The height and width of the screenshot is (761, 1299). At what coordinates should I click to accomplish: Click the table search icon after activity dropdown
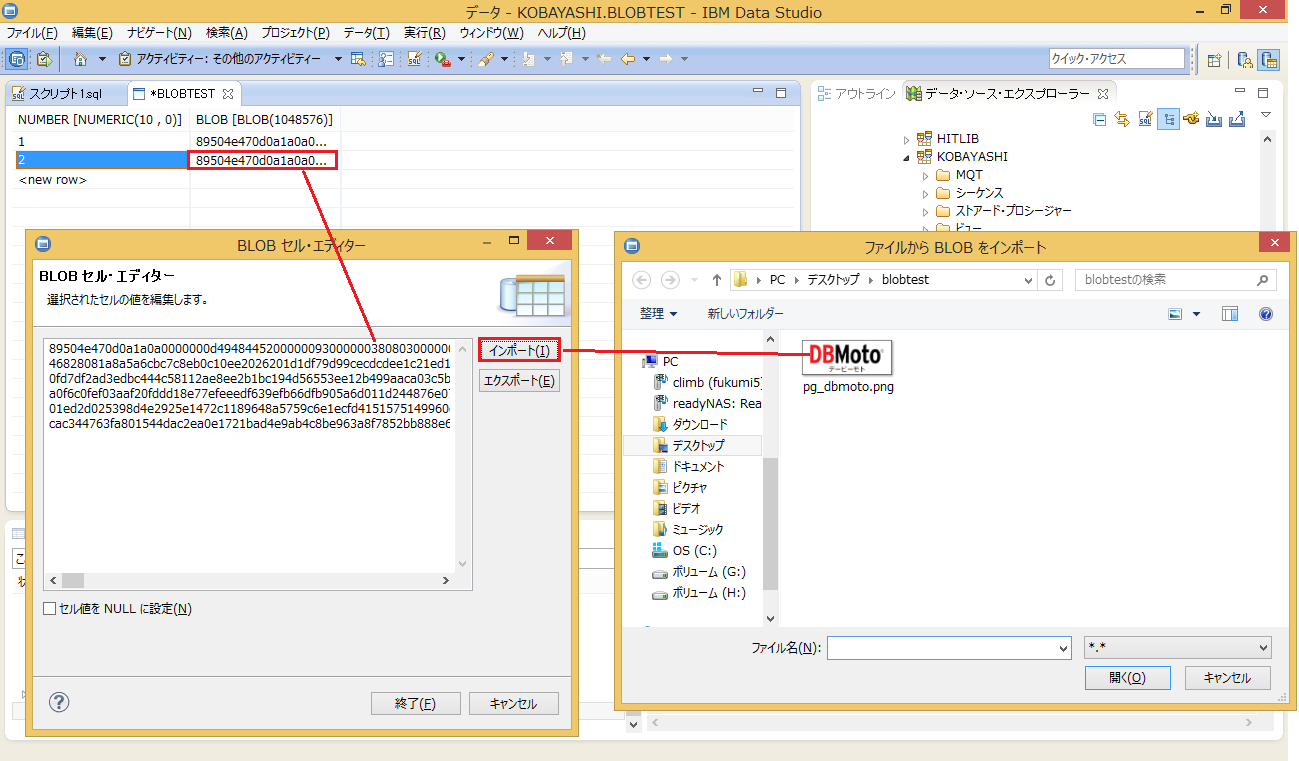pyautogui.click(x=358, y=59)
